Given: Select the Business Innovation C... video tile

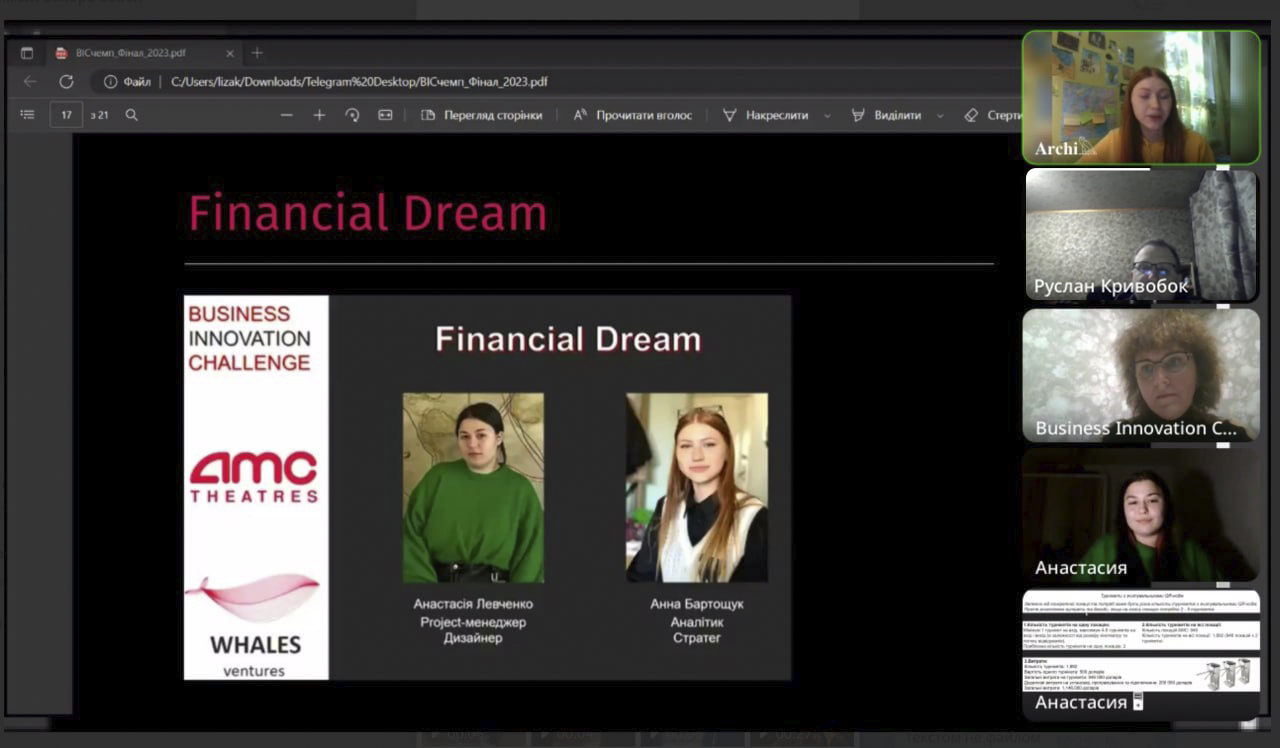Looking at the screenshot, I should pos(1141,375).
